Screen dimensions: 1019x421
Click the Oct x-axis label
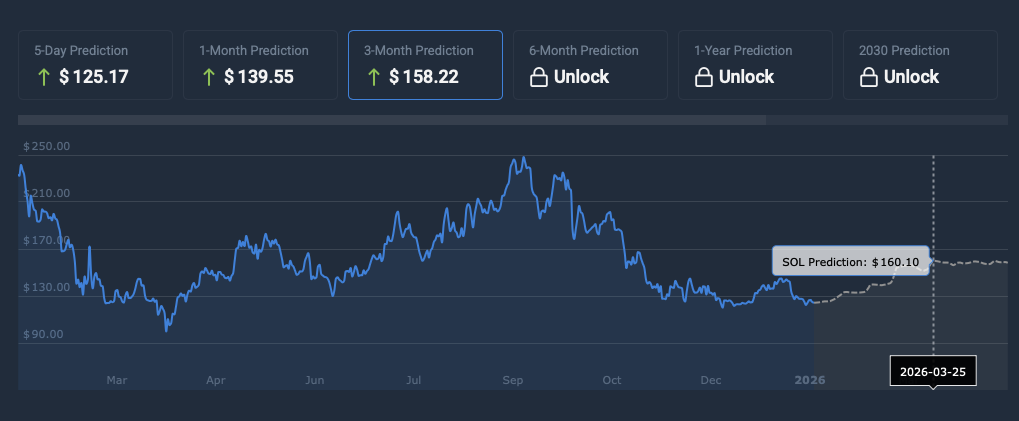click(x=612, y=380)
